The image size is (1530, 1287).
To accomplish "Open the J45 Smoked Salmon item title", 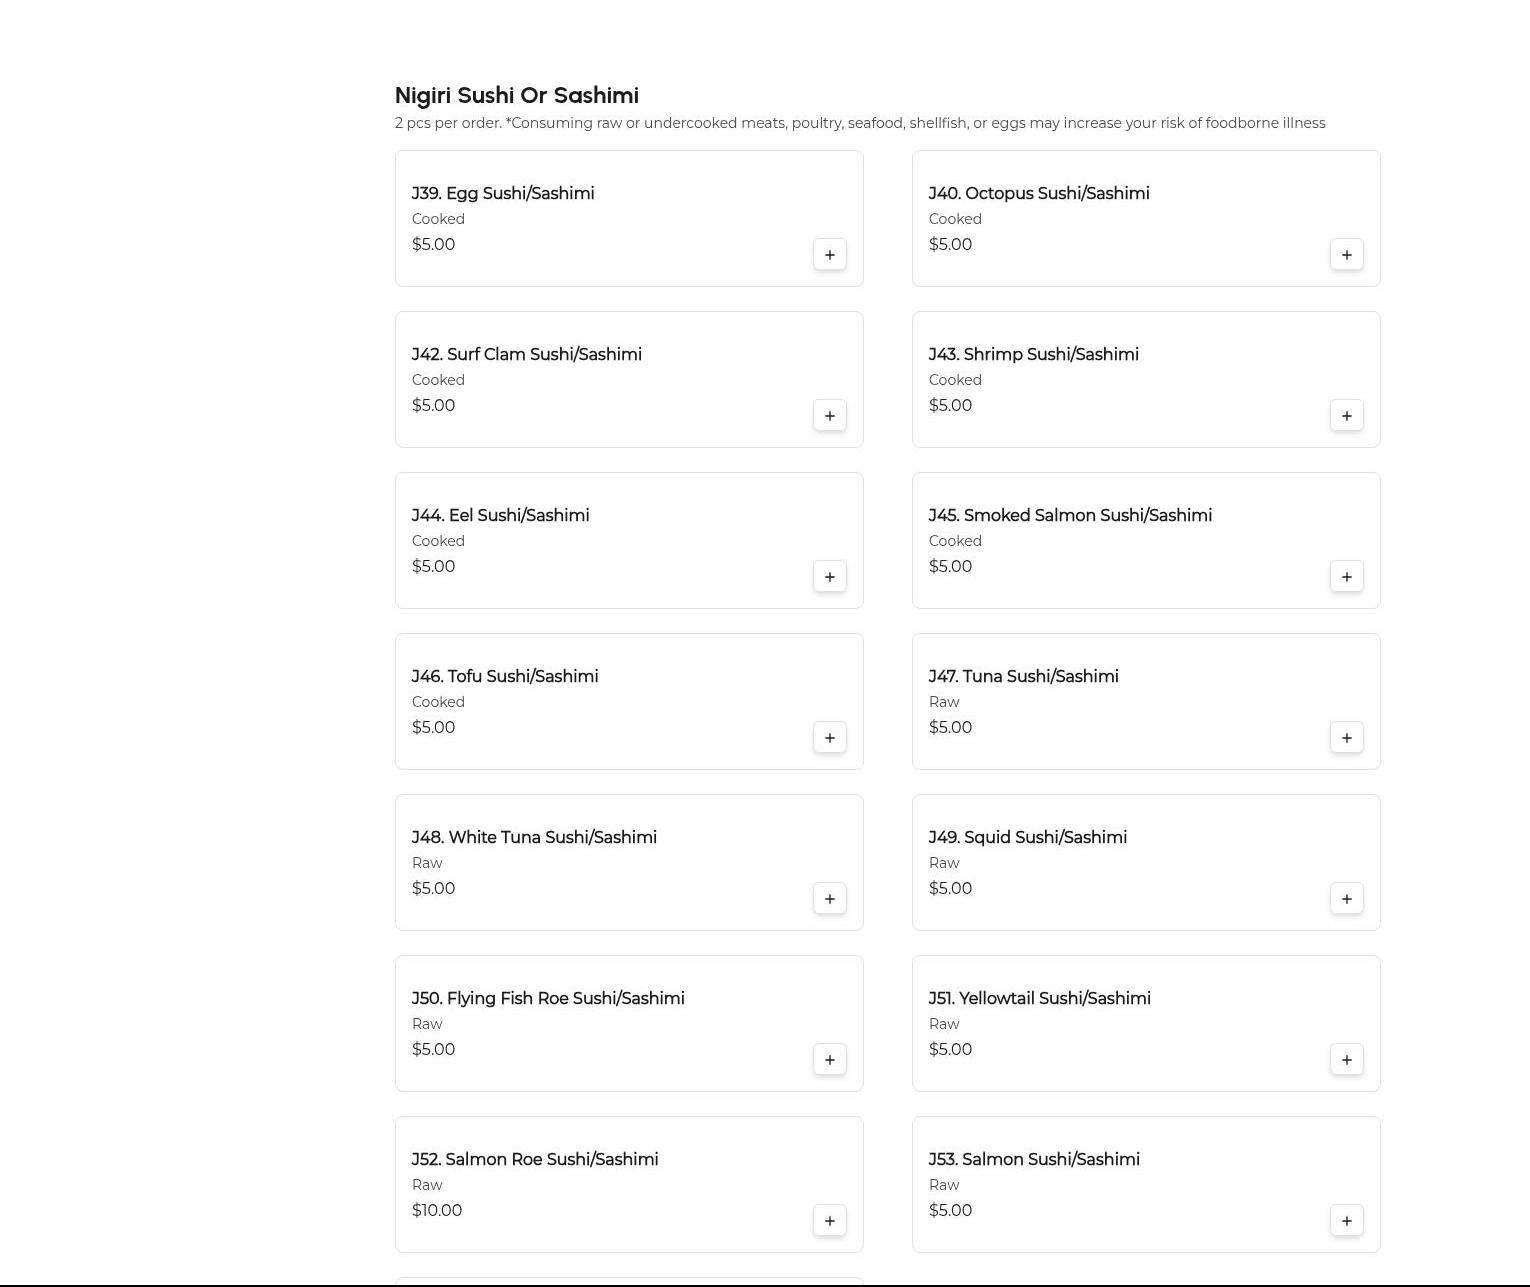I will (1069, 516).
